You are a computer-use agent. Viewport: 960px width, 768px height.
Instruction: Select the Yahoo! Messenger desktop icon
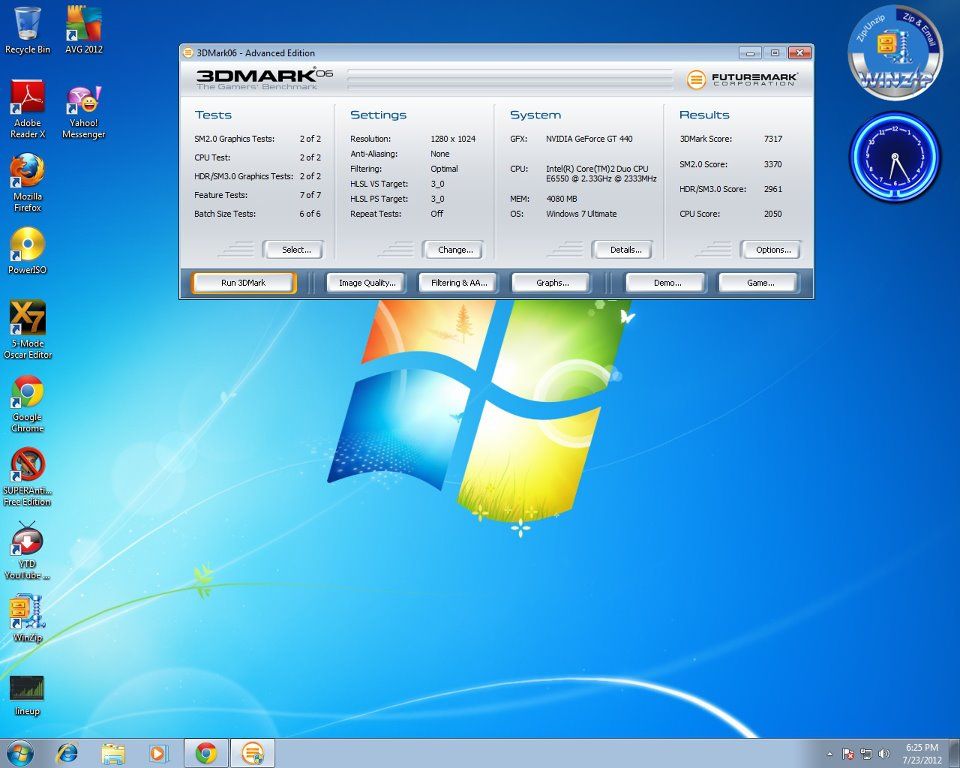click(84, 113)
